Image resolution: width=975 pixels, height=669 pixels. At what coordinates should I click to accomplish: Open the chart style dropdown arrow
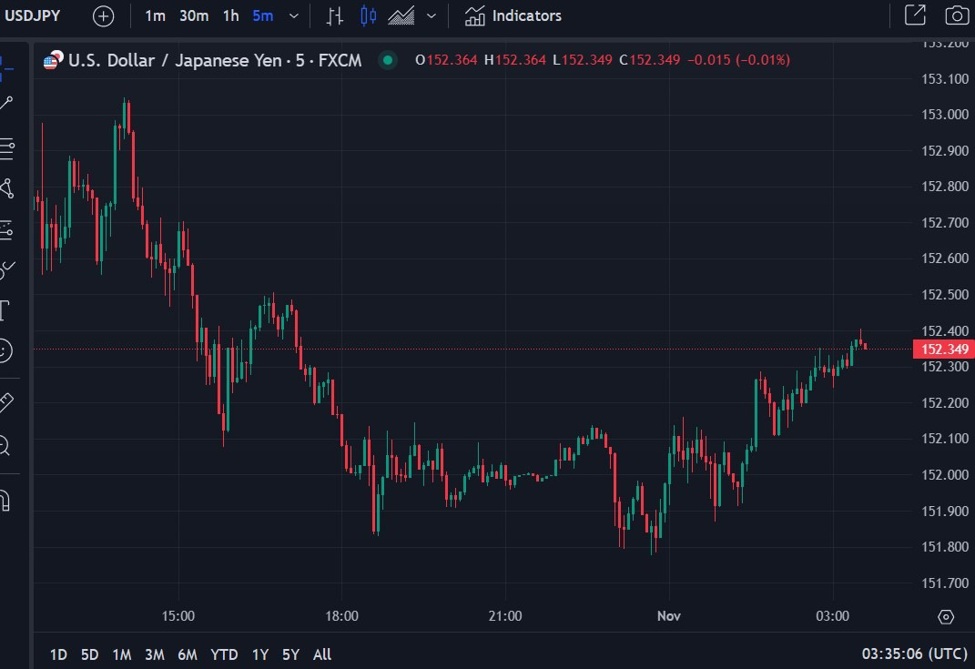tap(430, 16)
